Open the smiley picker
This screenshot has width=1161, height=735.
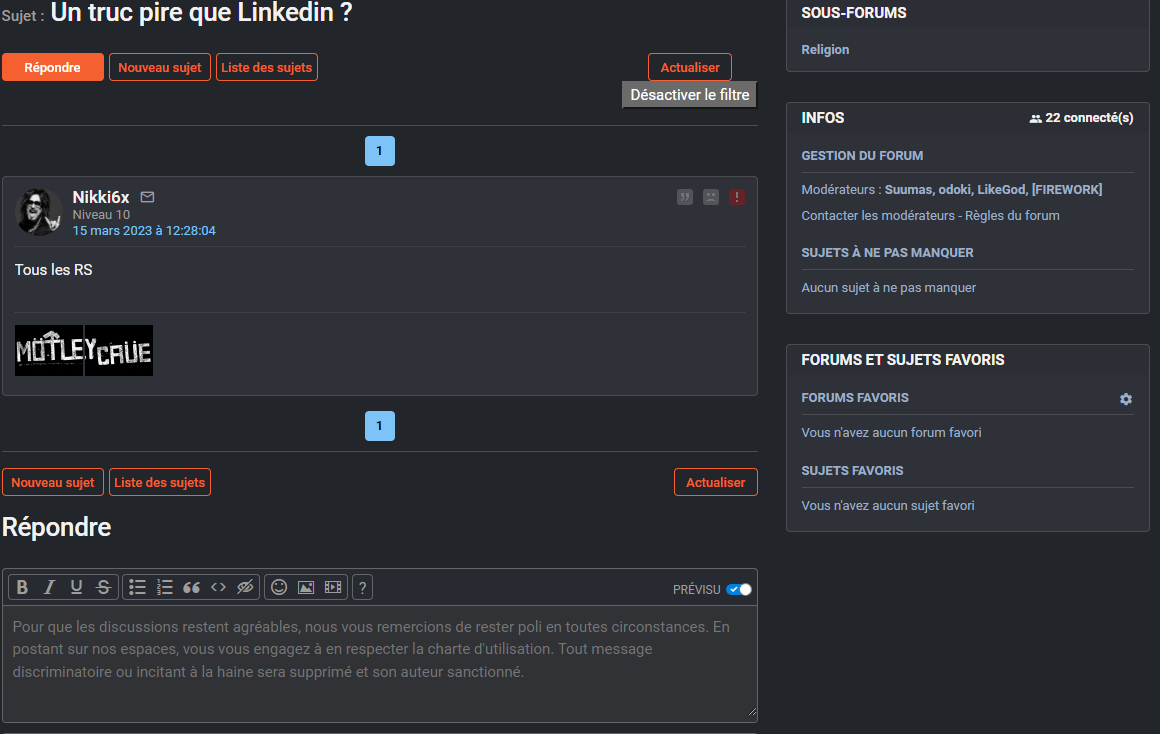278,588
